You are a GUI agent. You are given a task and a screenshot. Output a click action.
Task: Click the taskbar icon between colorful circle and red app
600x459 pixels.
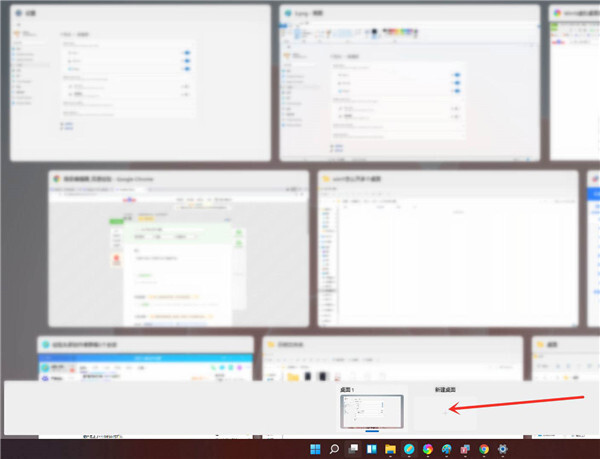(x=447, y=450)
